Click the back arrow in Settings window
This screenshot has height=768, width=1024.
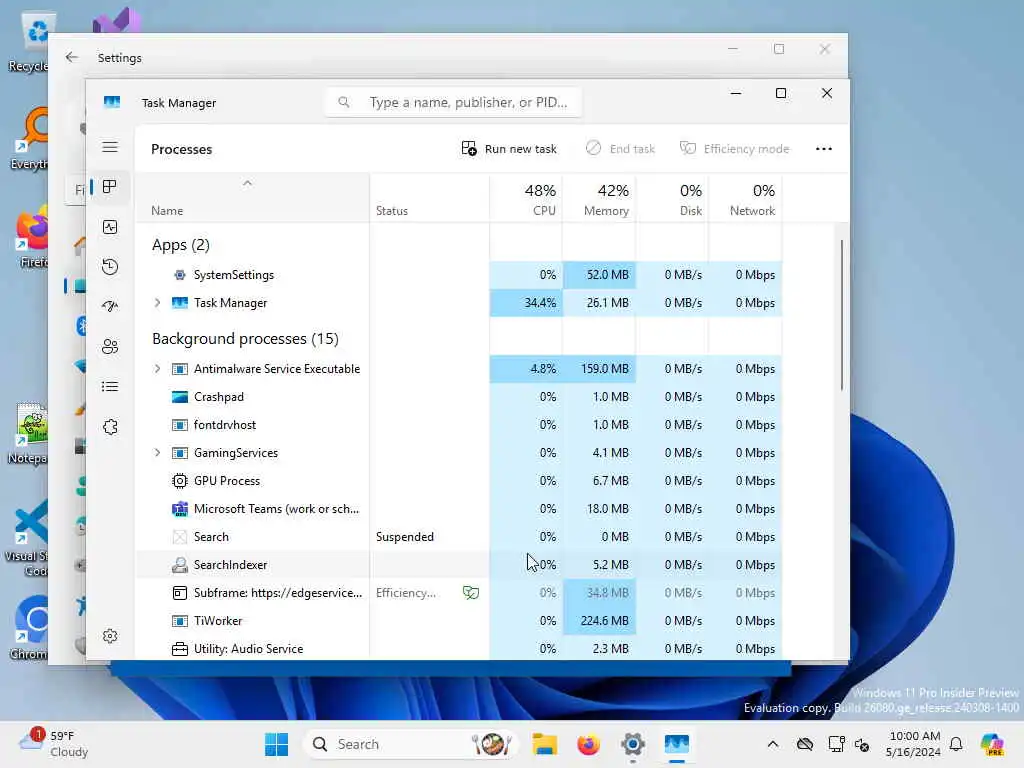point(72,57)
